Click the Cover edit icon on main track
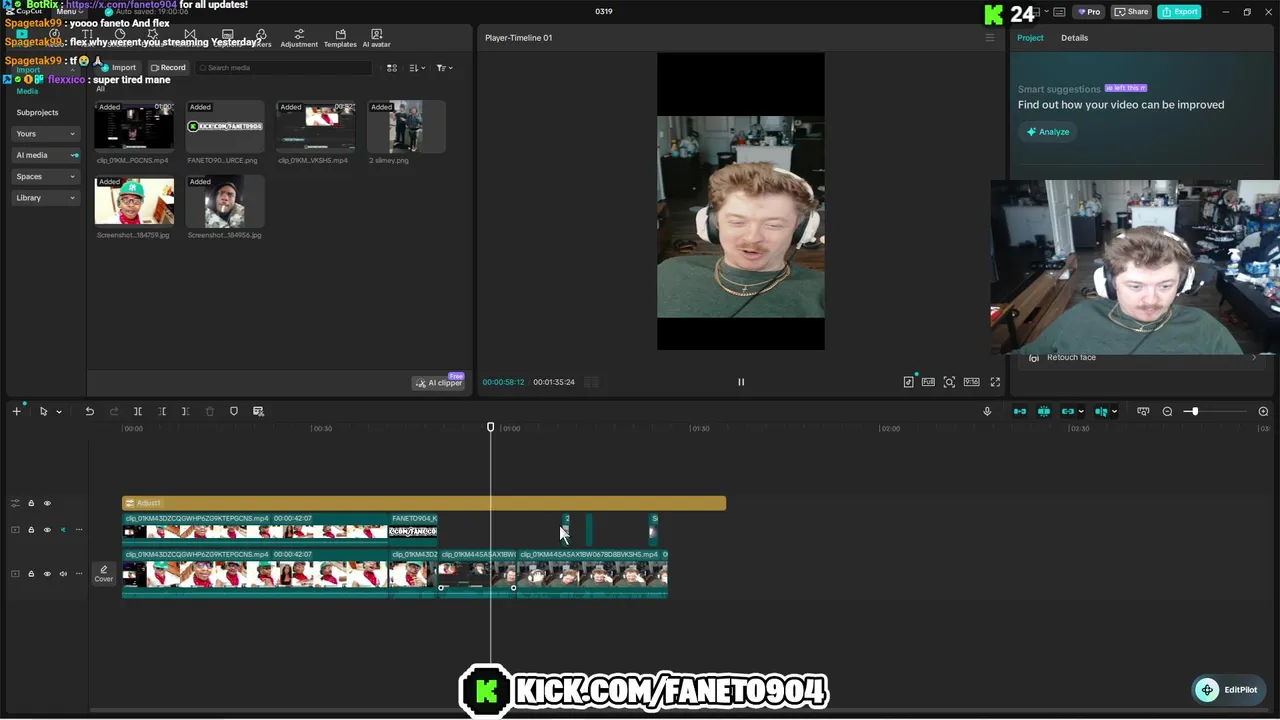1280x720 pixels. coord(104,573)
